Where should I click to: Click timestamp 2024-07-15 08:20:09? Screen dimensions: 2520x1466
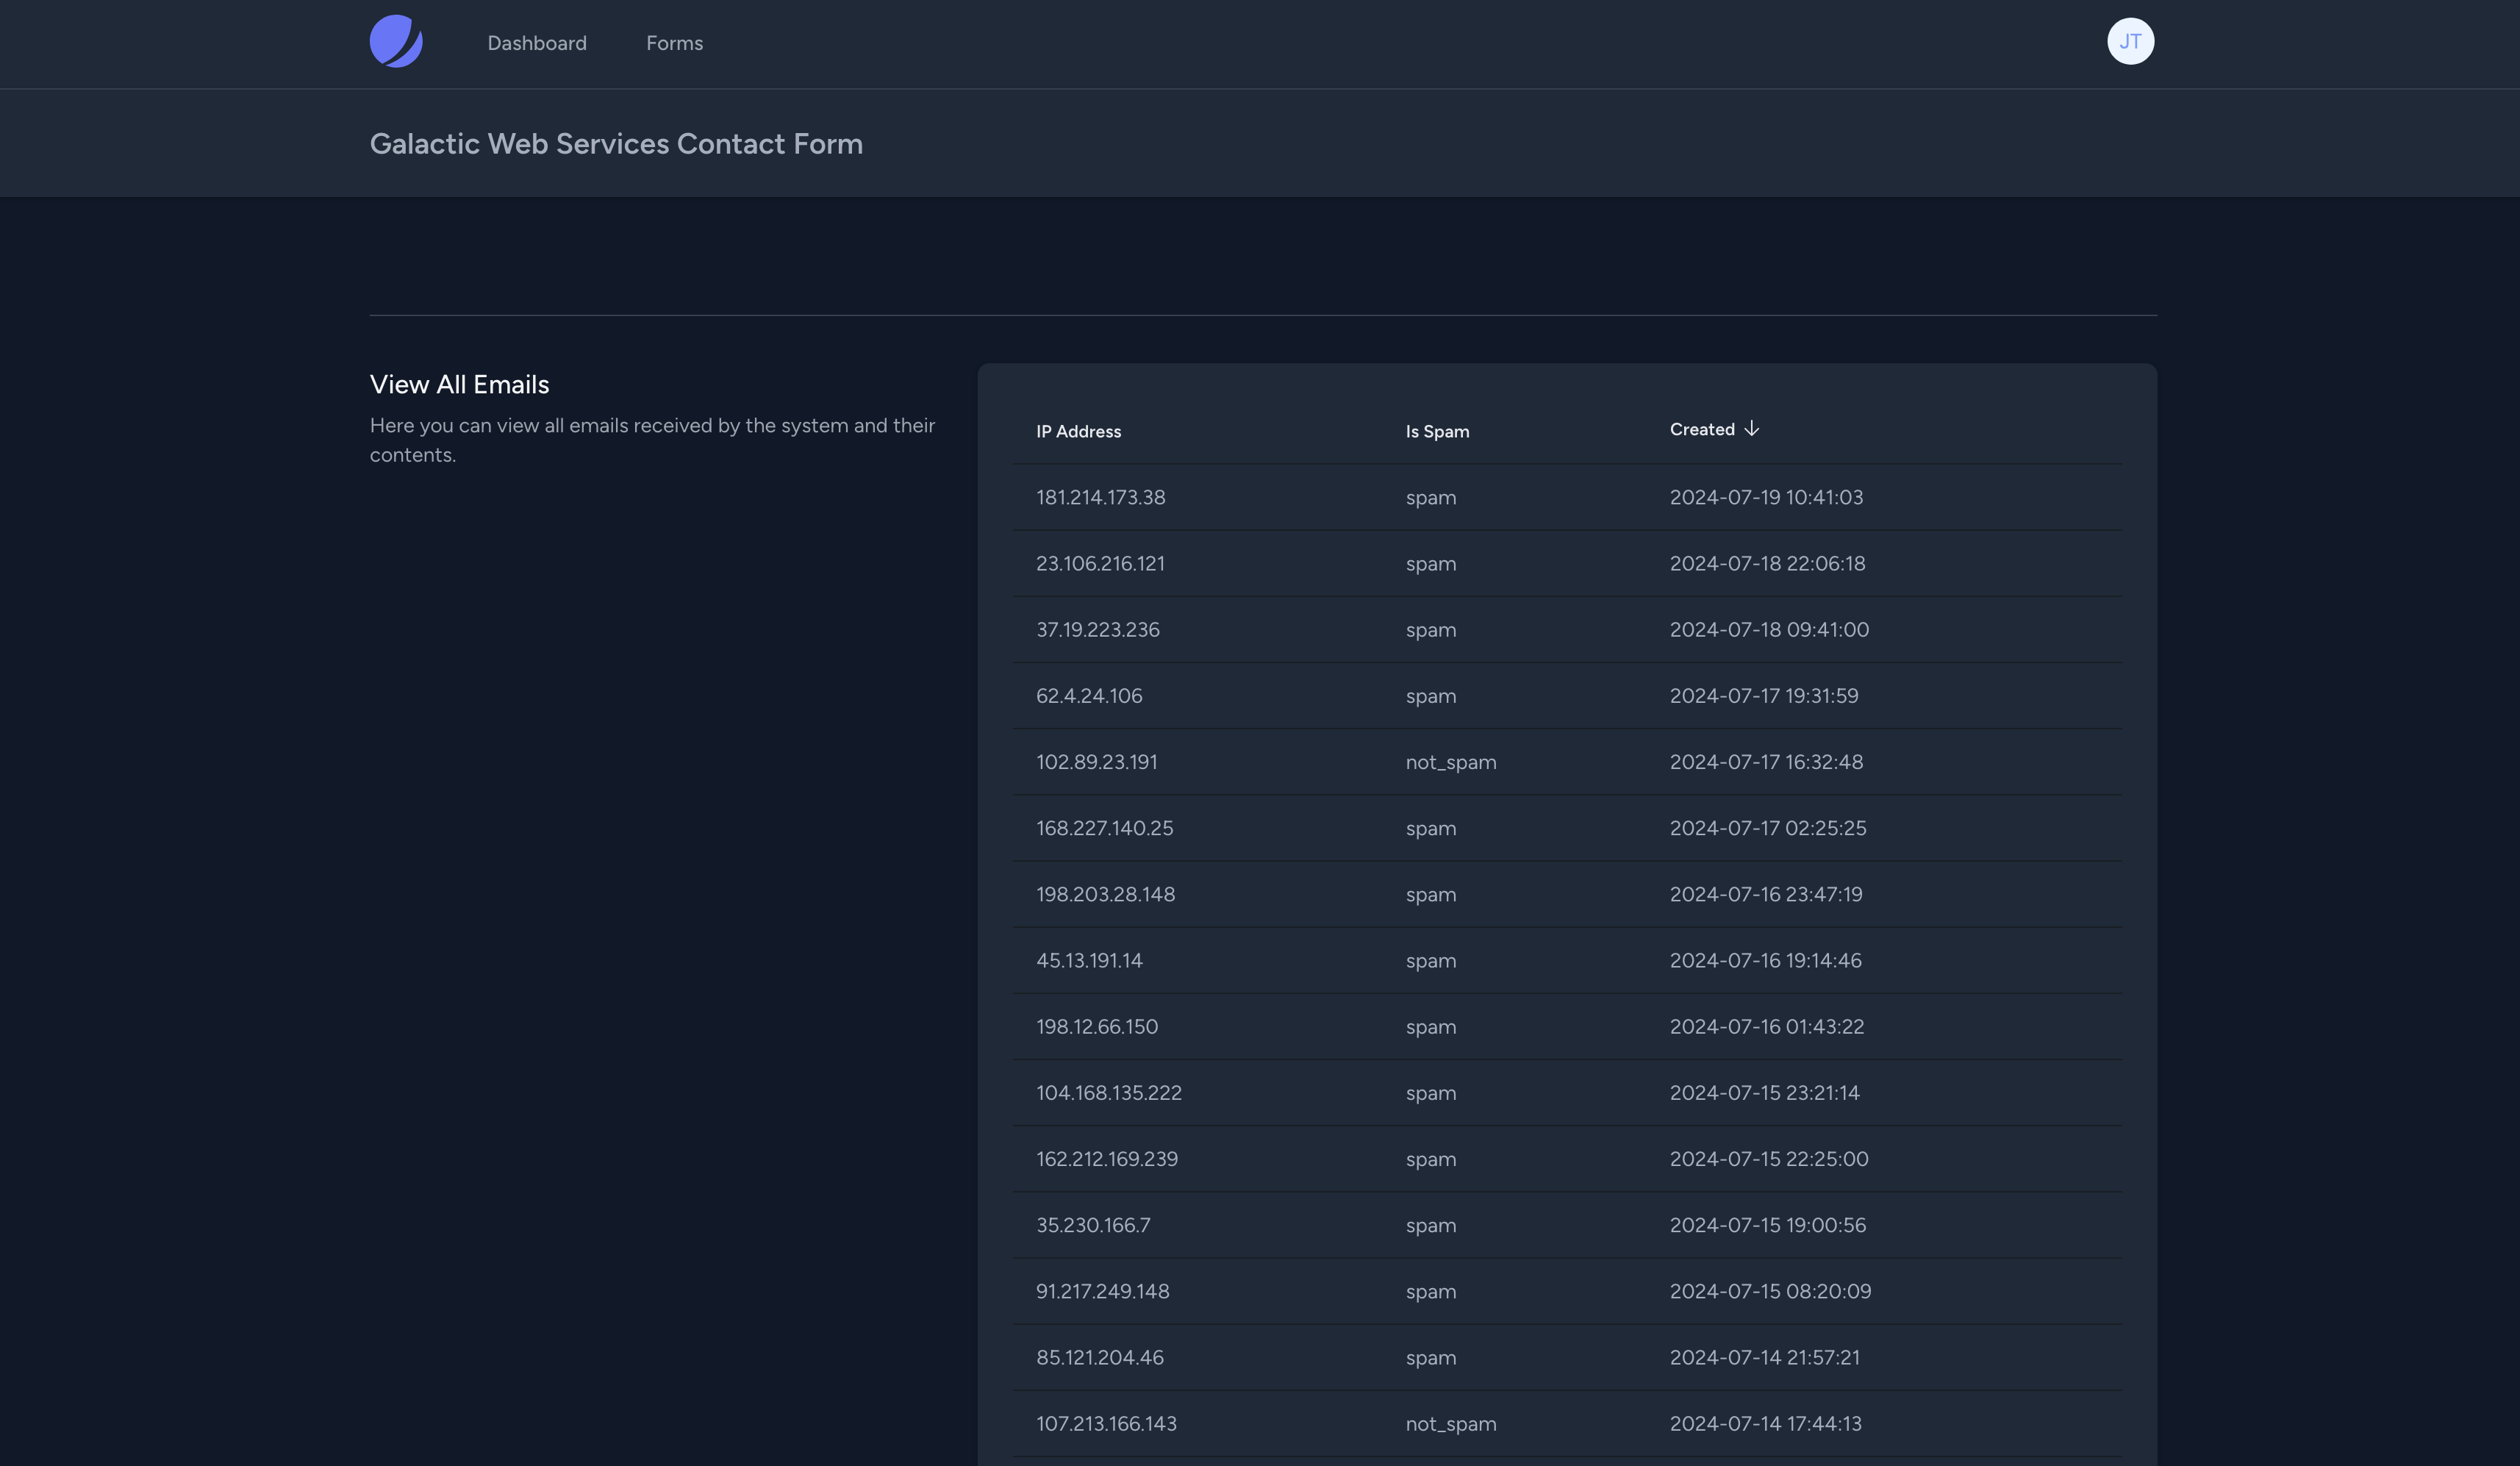1770,1290
